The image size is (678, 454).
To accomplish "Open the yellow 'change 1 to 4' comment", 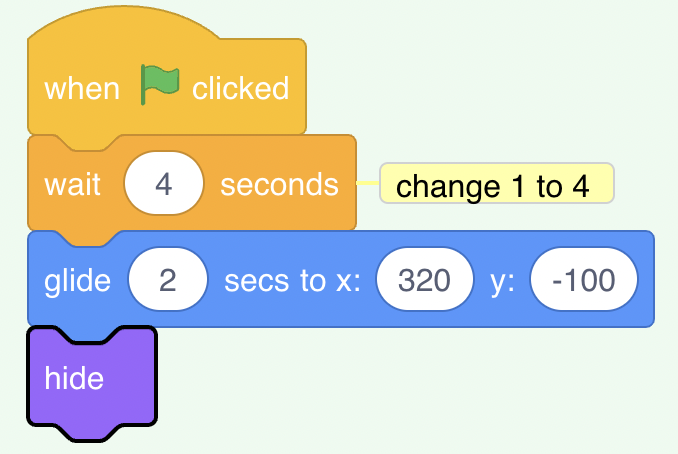I will [x=497, y=183].
